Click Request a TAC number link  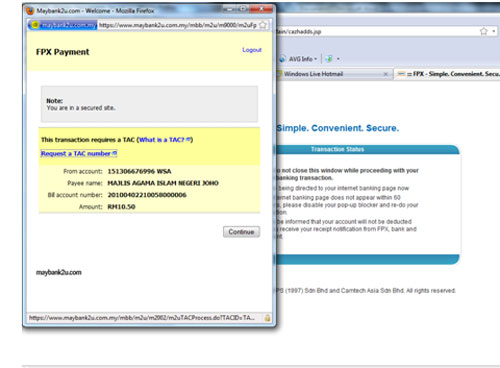click(x=79, y=154)
